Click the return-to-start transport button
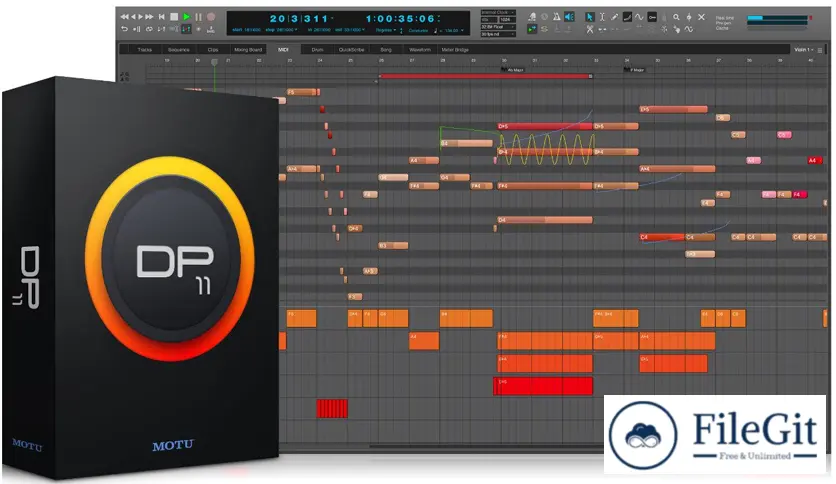836x484 pixels. click(162, 17)
